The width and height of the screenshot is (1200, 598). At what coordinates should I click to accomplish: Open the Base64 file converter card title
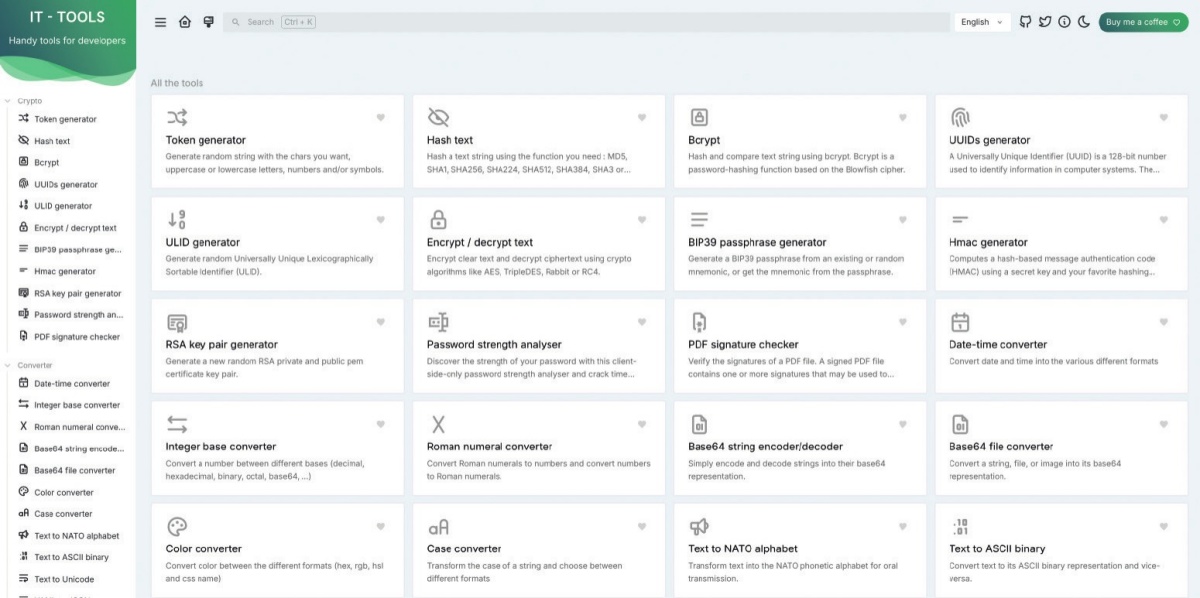1001,446
